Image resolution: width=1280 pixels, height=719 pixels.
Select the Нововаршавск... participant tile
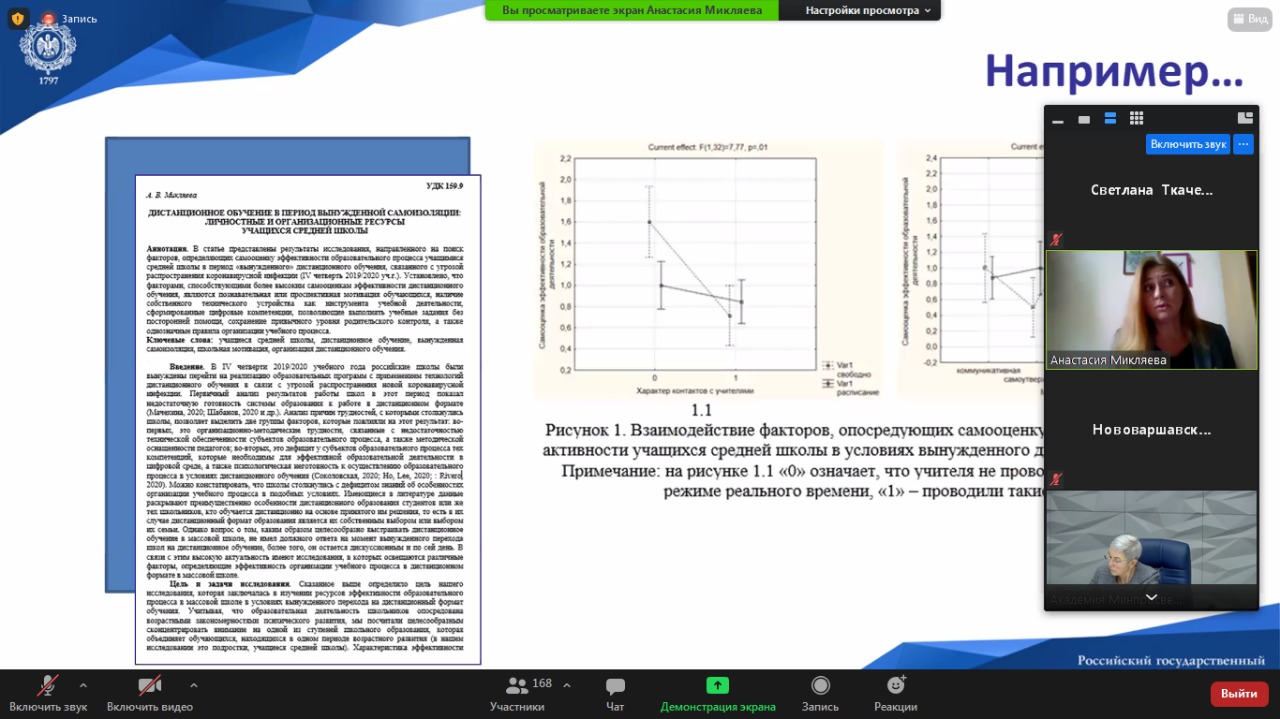coord(1152,430)
